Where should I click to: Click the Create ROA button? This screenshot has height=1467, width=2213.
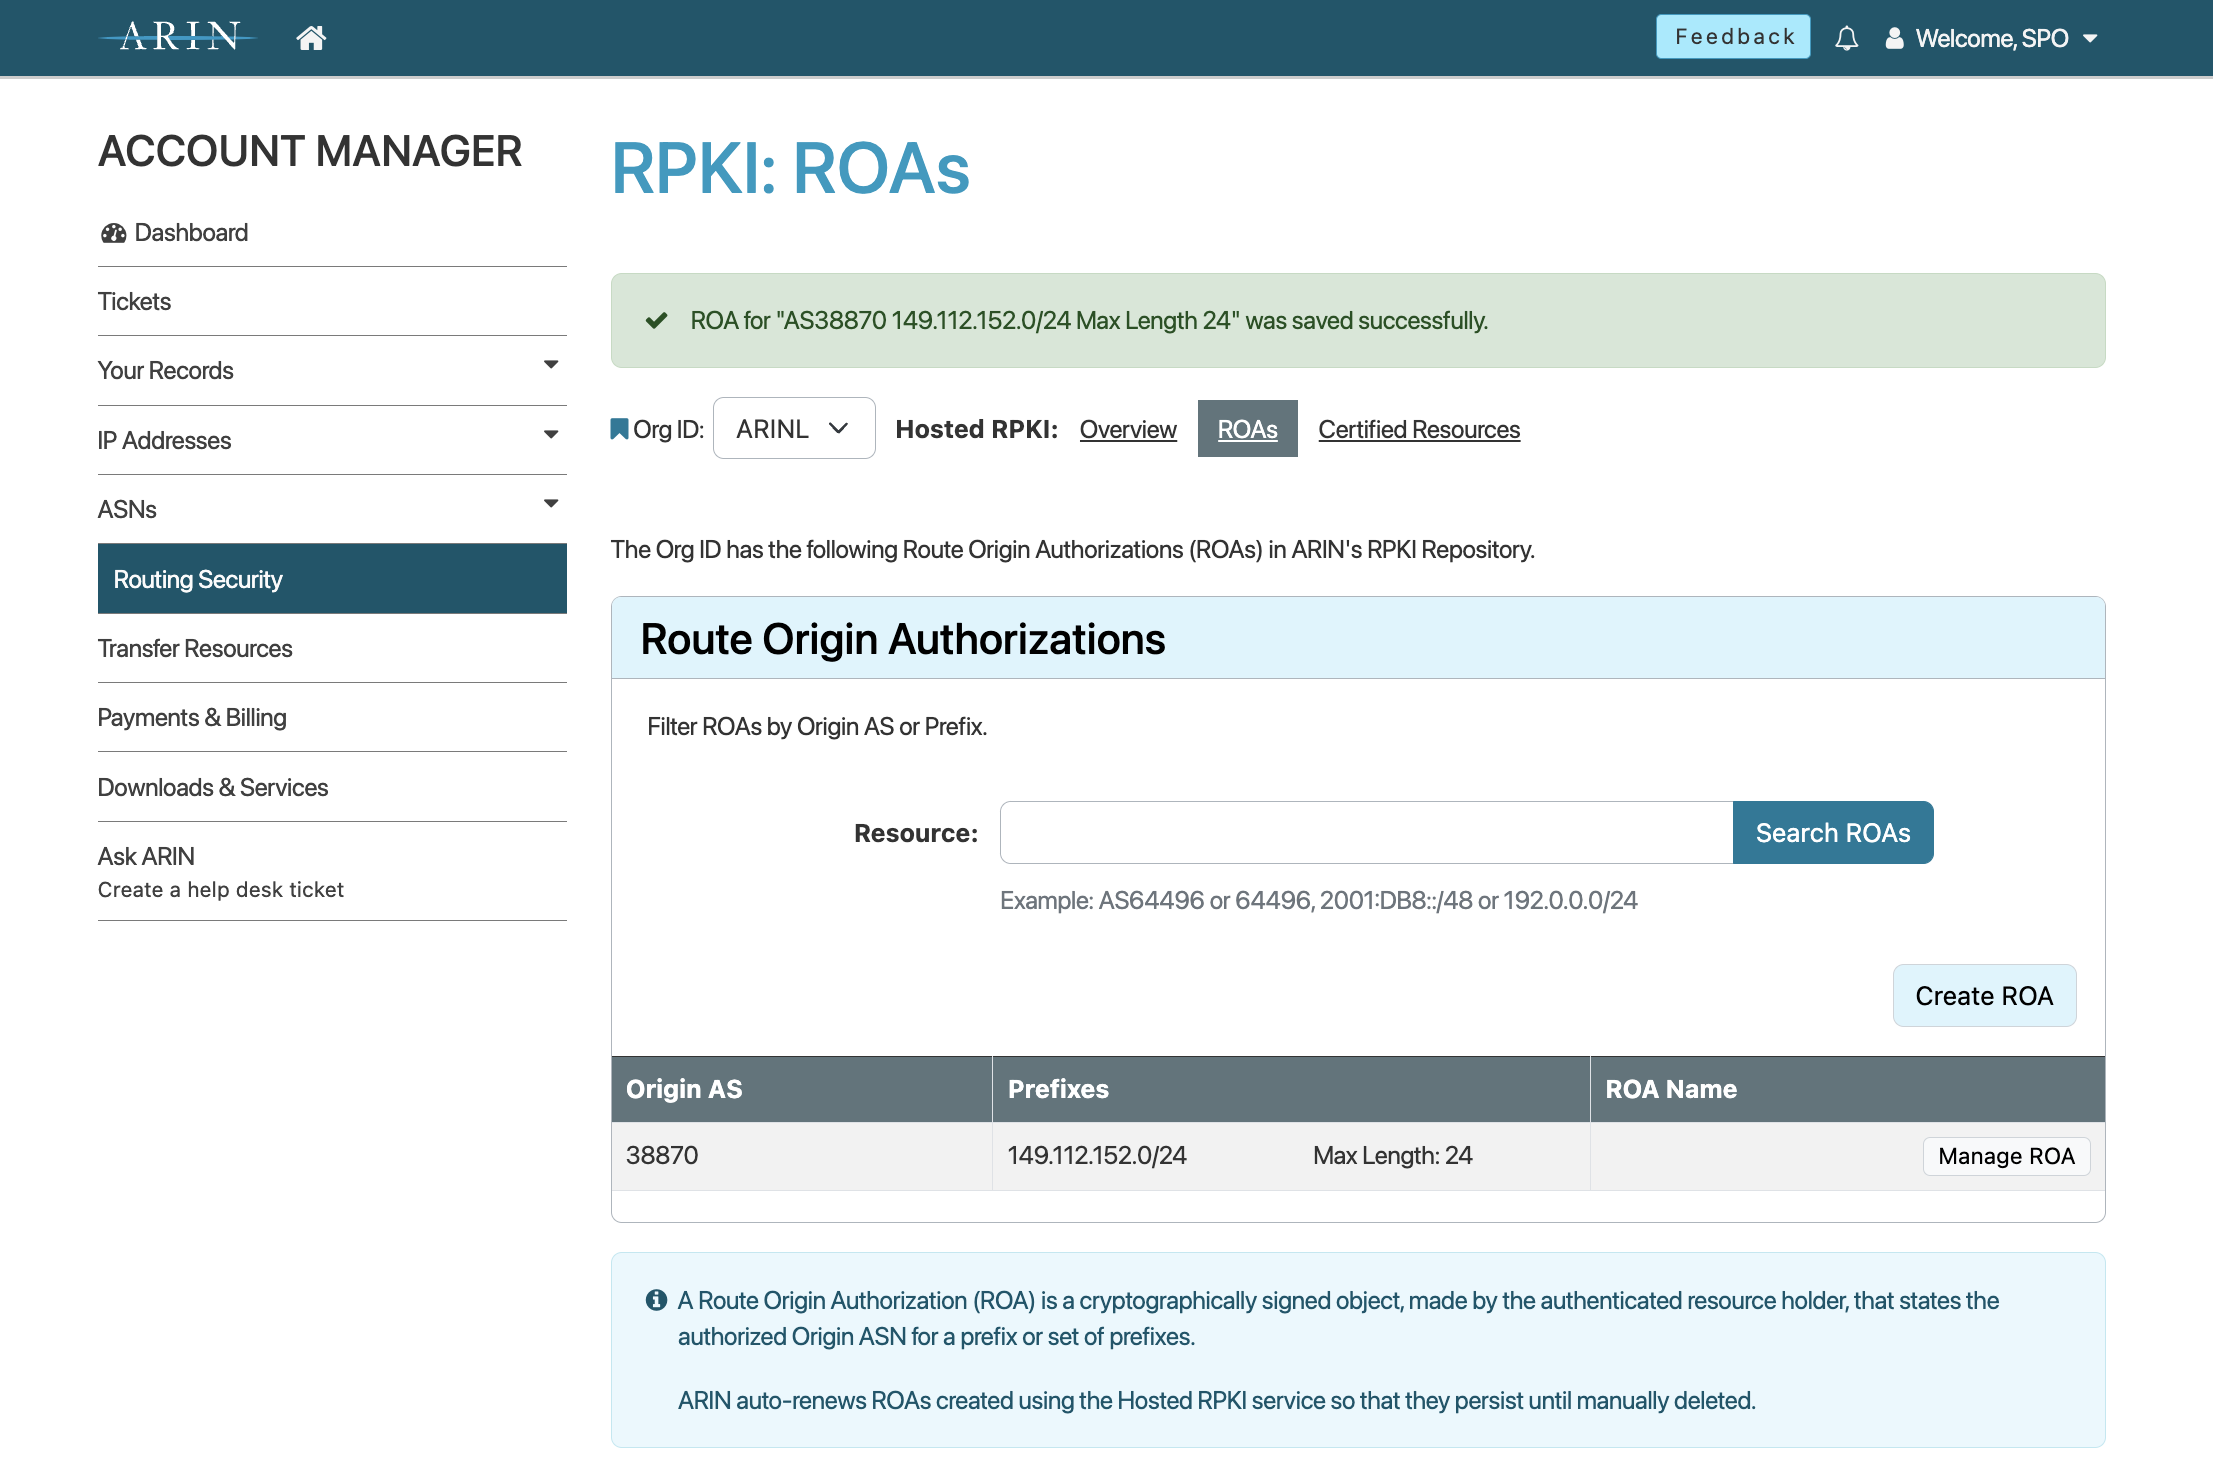[x=1984, y=996]
